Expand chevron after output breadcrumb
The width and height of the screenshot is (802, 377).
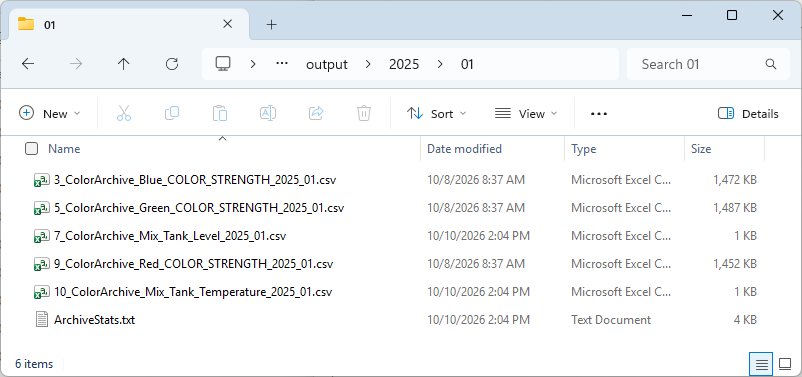[368, 64]
